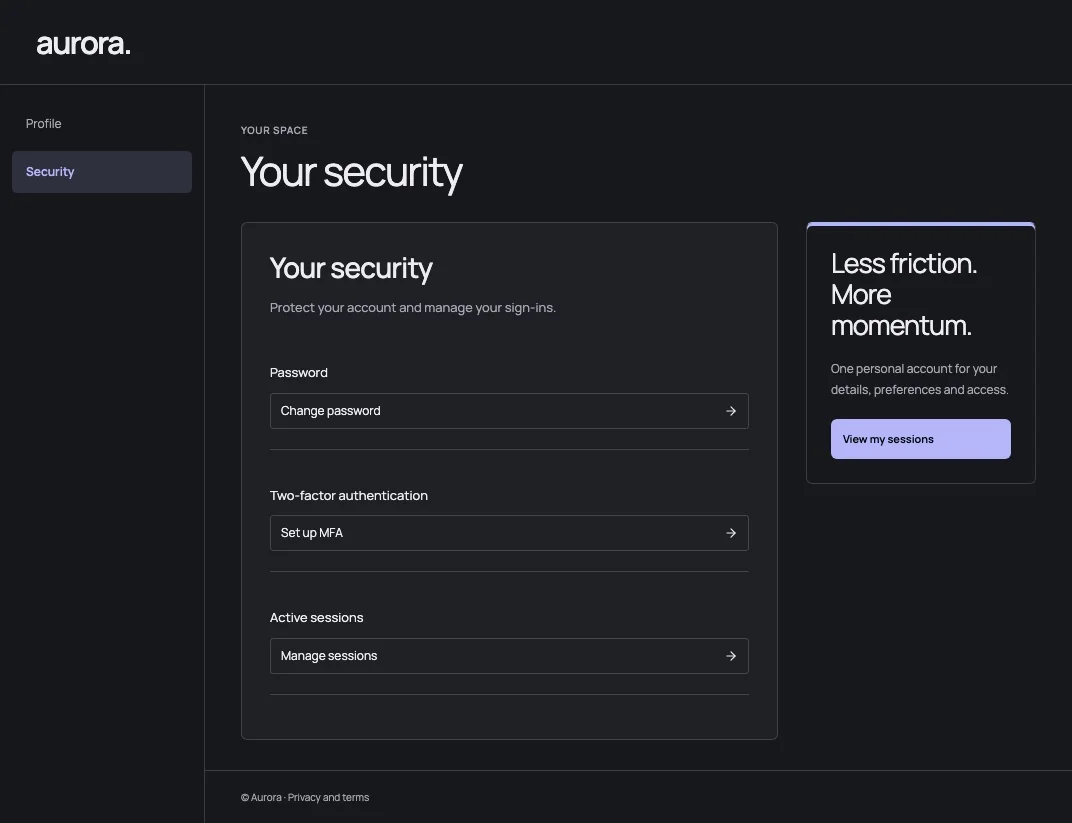Click the arrow icon on Set up MFA

pos(731,533)
